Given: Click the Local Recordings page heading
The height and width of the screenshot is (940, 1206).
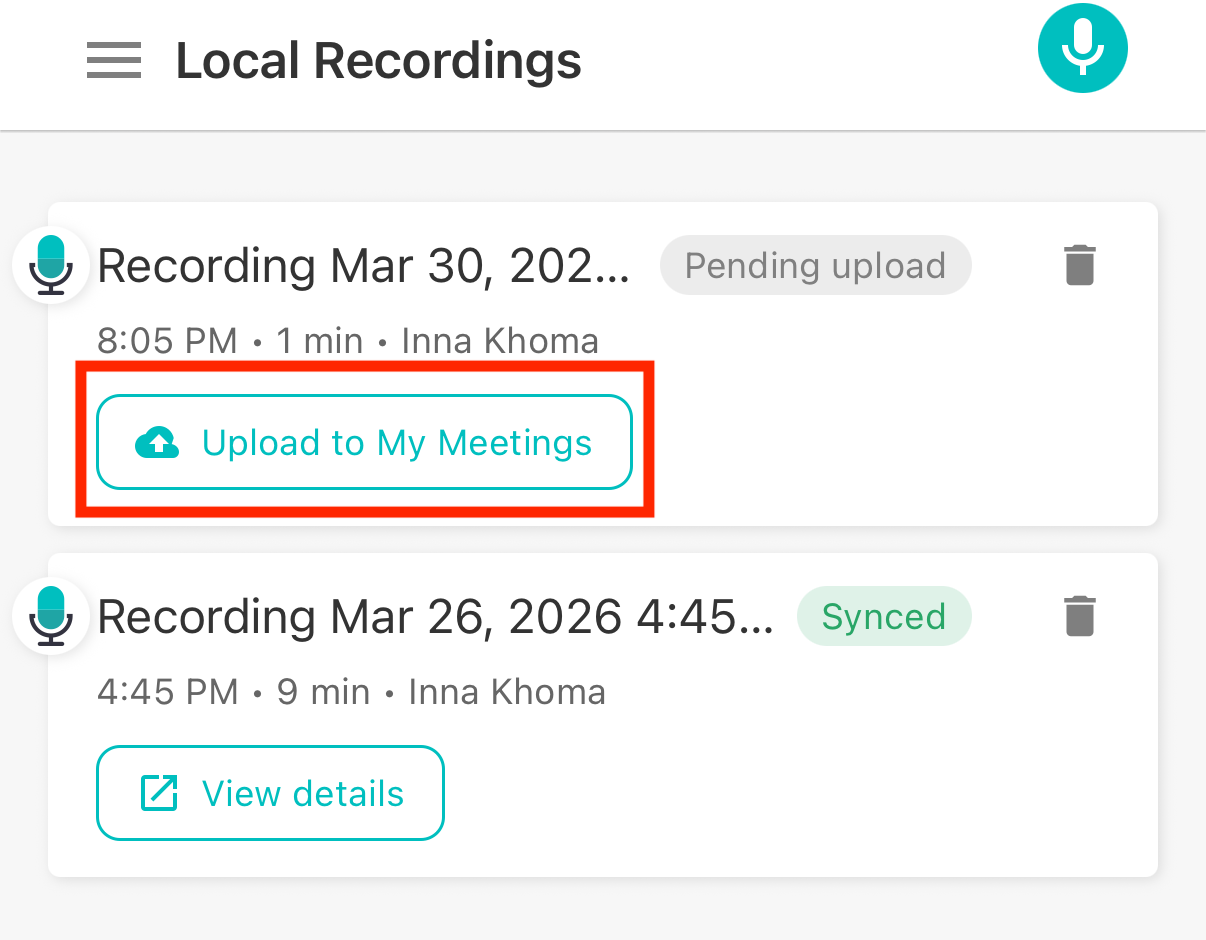Looking at the screenshot, I should coord(378,62).
